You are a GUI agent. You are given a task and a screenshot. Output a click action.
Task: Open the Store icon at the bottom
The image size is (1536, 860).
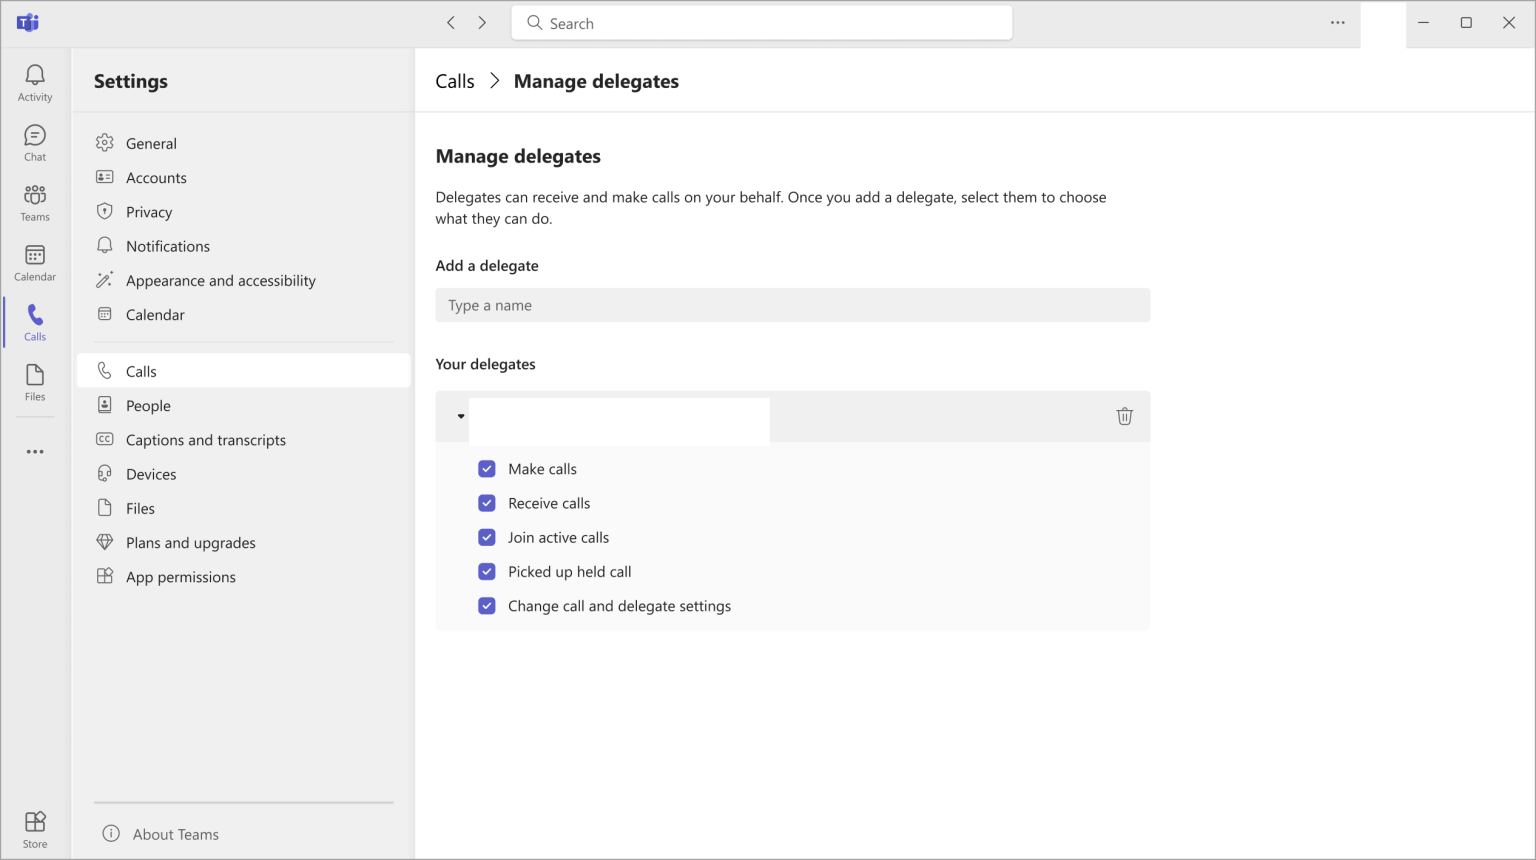point(34,826)
